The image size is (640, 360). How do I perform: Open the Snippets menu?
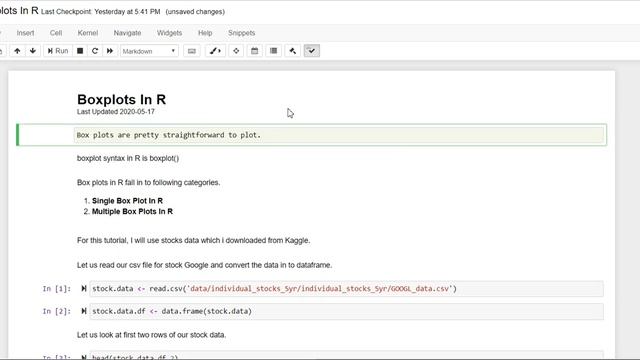coord(242,33)
